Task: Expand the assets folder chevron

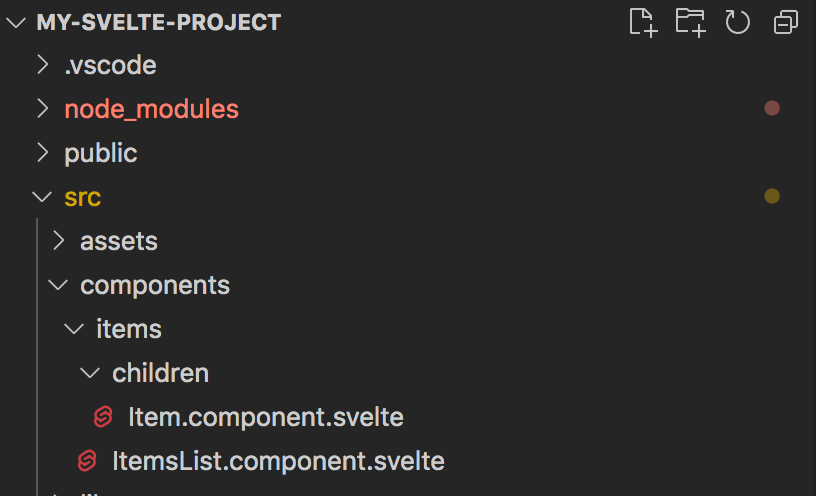Action: 59,241
